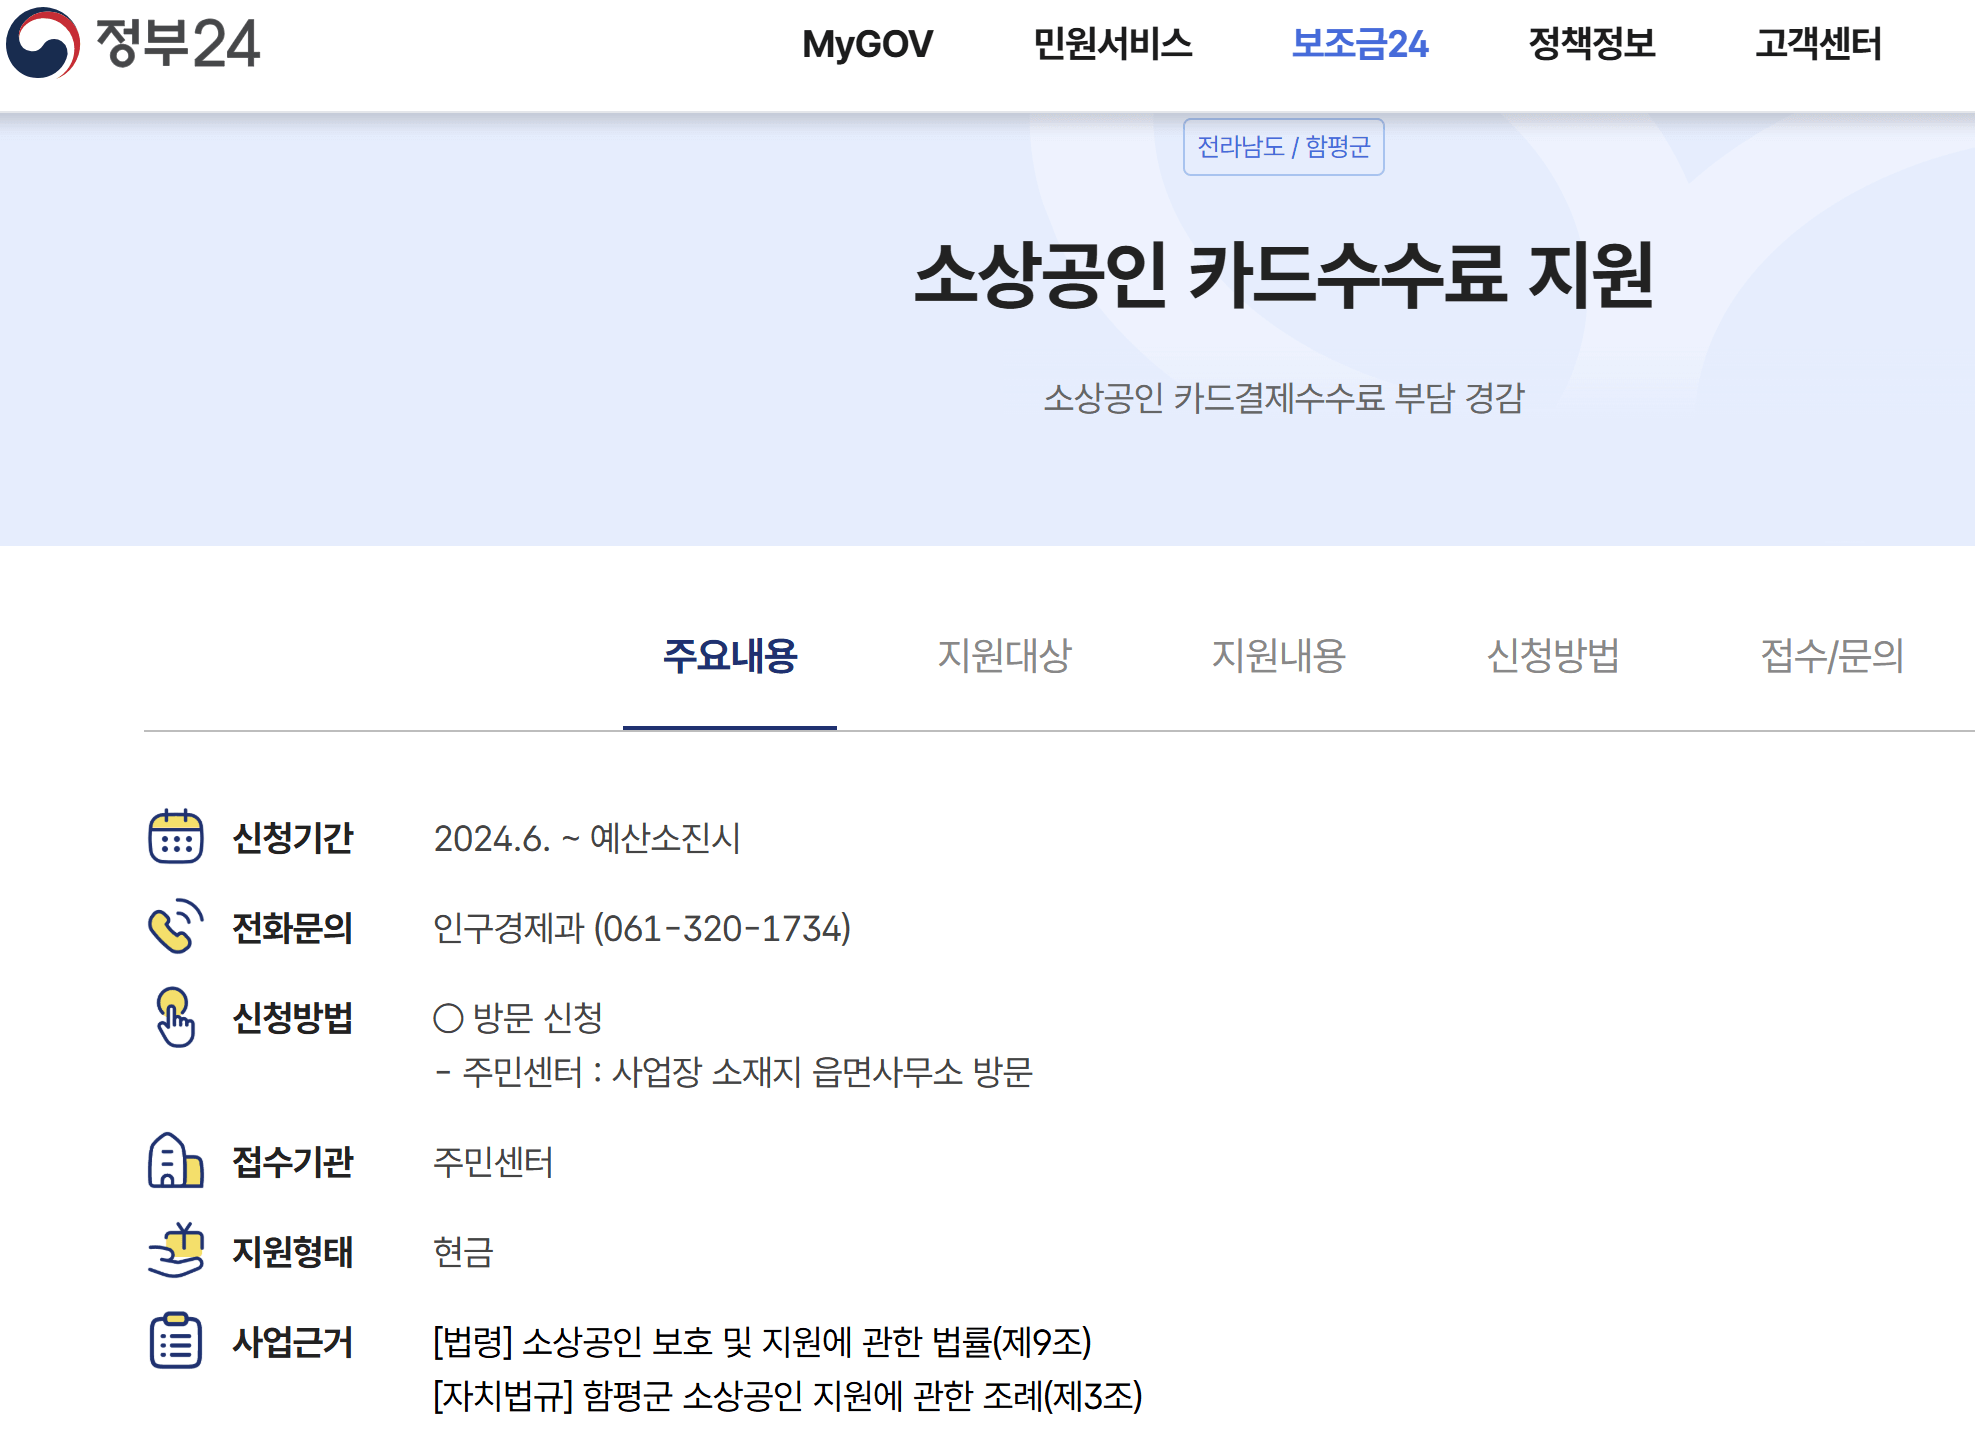The image size is (1975, 1452).
Task: Select the pointing-hand icon beside 신청방법
Action: click(175, 1020)
